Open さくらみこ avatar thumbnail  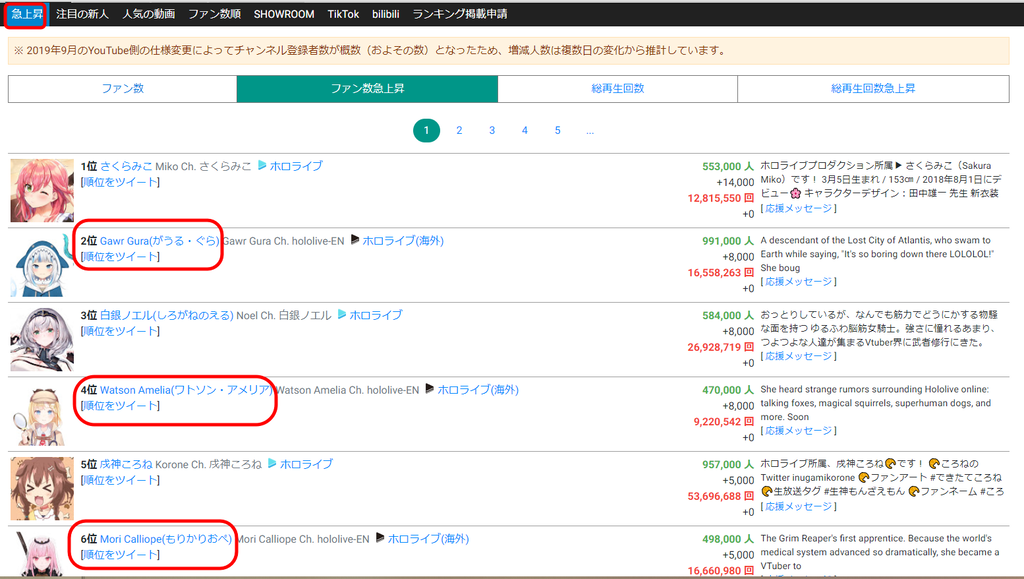42,191
